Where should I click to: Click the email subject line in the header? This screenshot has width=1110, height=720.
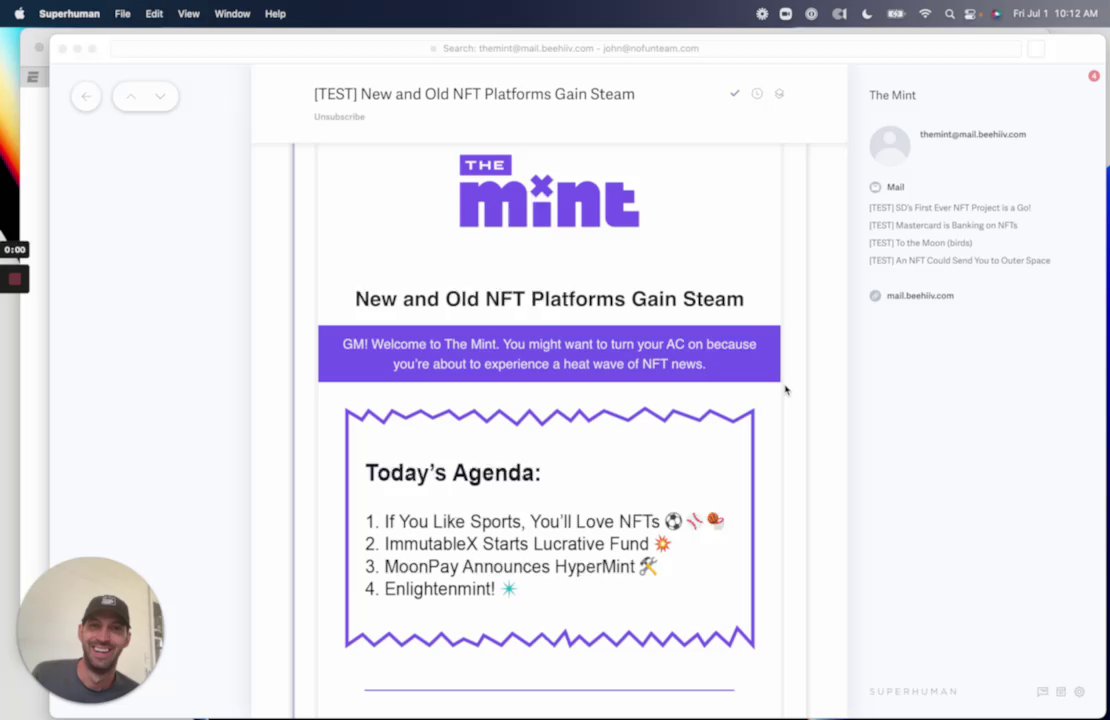click(474, 94)
